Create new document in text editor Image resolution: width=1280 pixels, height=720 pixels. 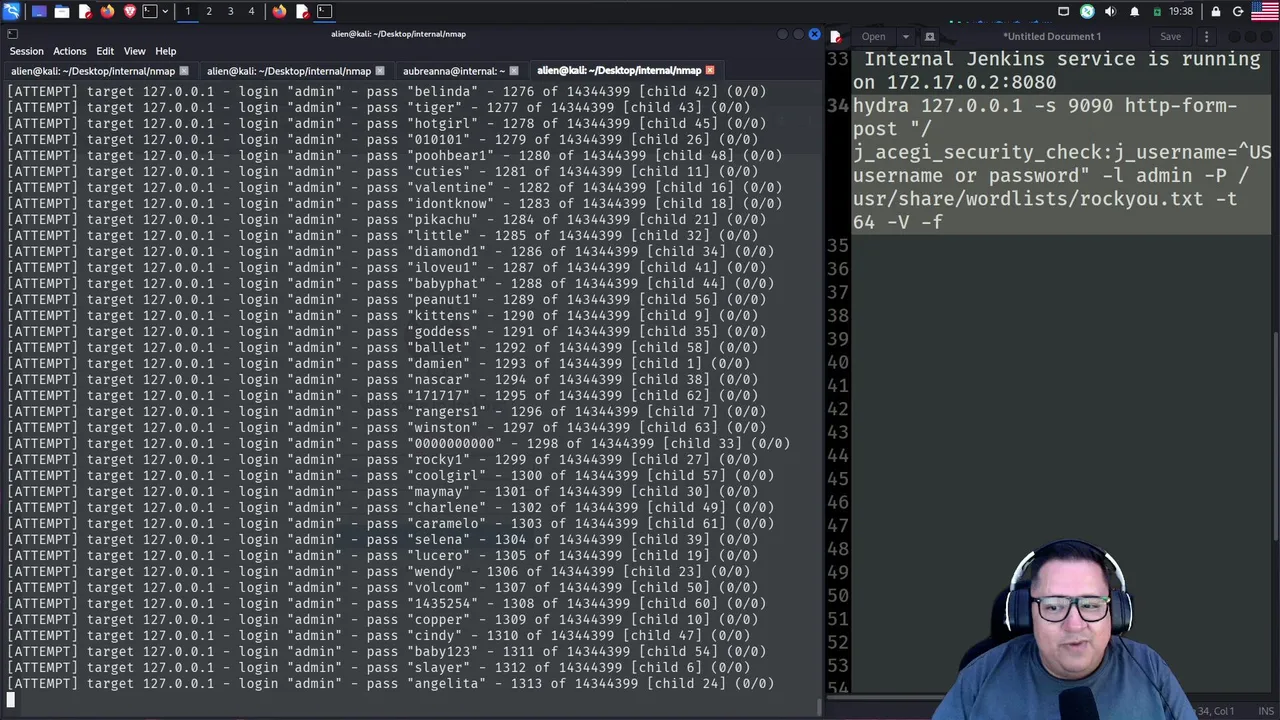click(x=929, y=37)
